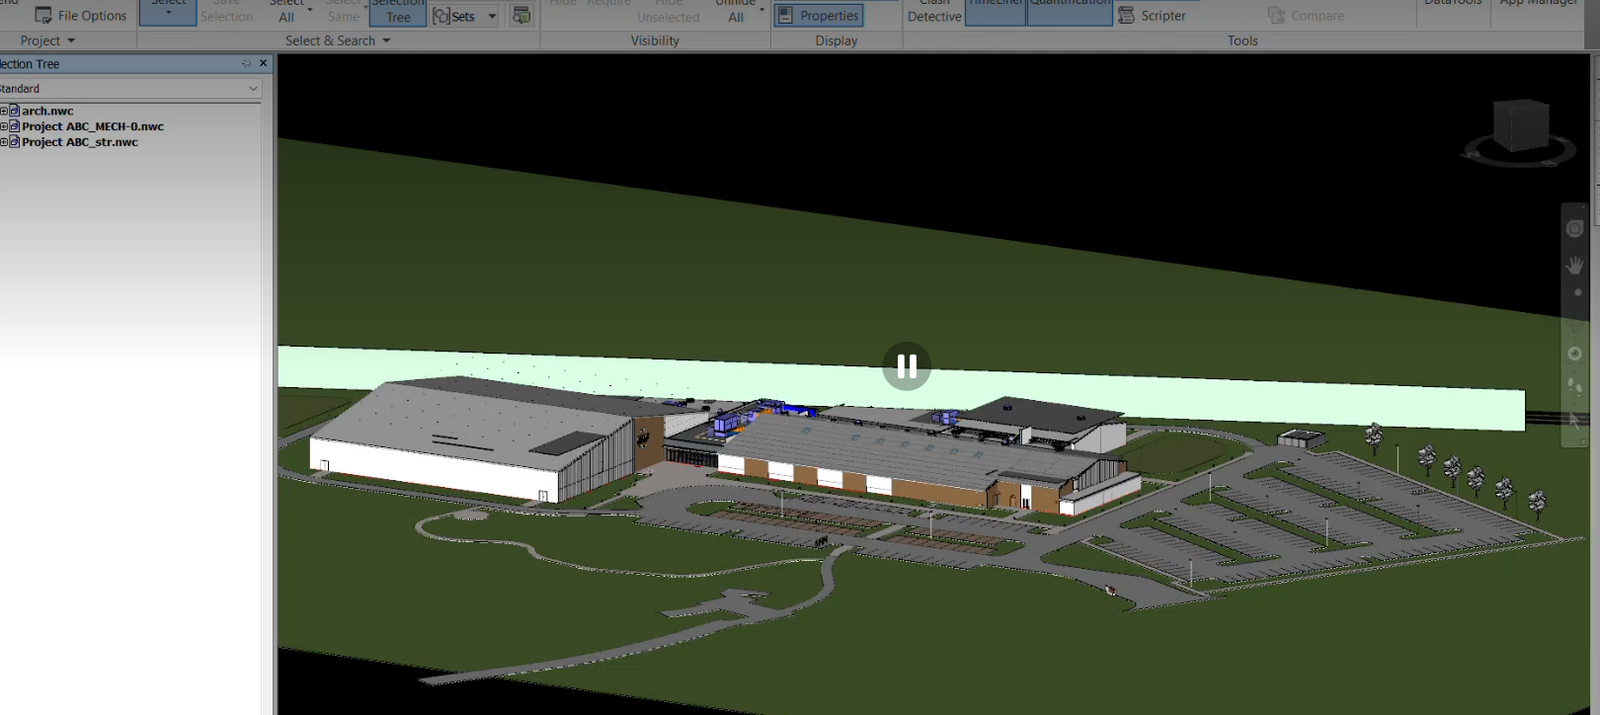
Task: Click the Select arrow on navigation bar
Action: click(x=1575, y=421)
